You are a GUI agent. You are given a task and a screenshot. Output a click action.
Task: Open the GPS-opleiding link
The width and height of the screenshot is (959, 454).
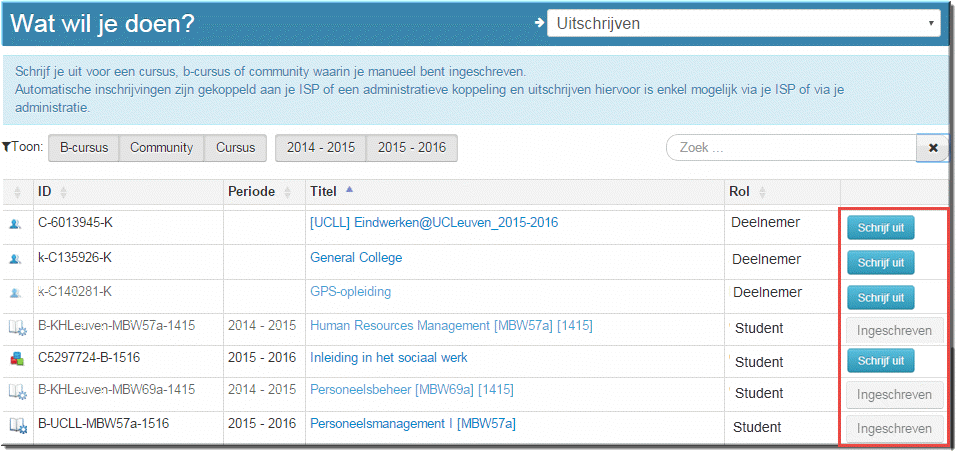[x=350, y=291]
